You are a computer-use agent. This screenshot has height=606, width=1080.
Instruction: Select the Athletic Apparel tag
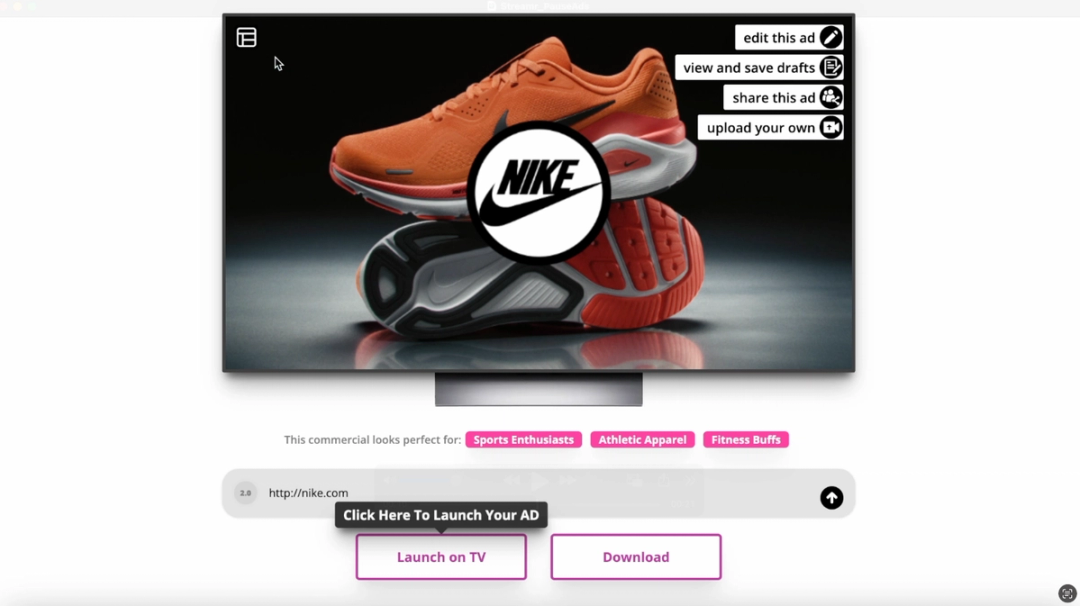point(642,439)
